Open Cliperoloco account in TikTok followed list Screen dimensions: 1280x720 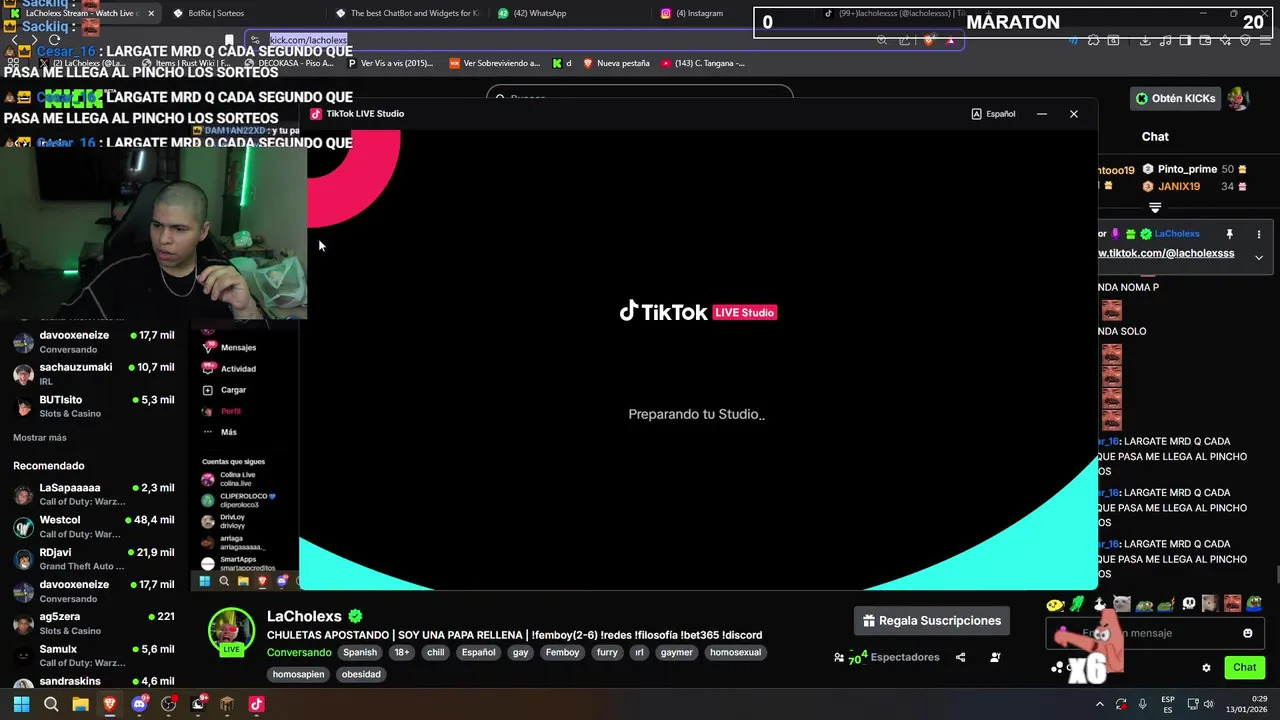(x=238, y=500)
